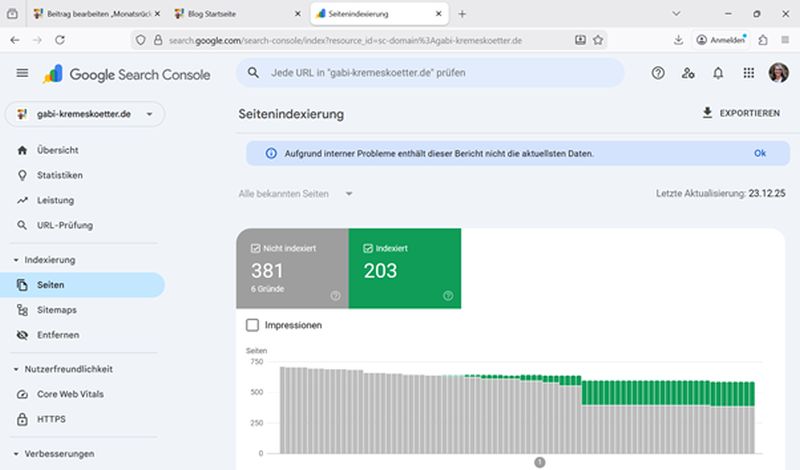Expand the Alle bekannten Seiten filter

click(296, 193)
